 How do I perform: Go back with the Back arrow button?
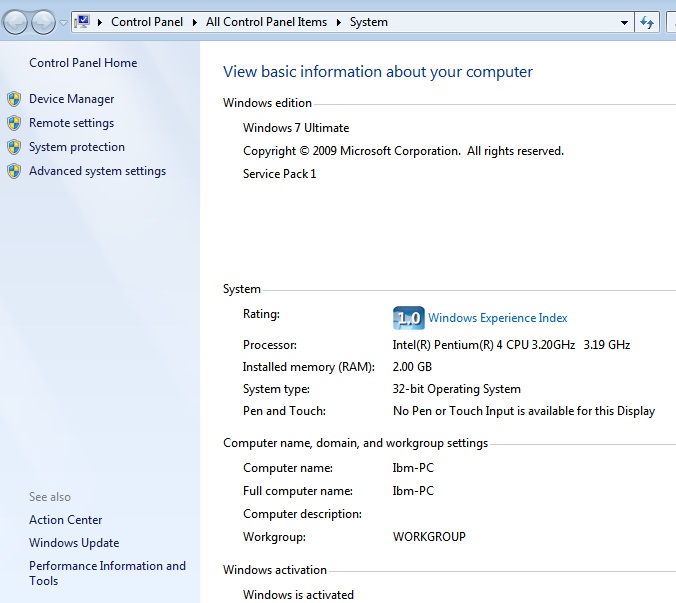(x=16, y=22)
